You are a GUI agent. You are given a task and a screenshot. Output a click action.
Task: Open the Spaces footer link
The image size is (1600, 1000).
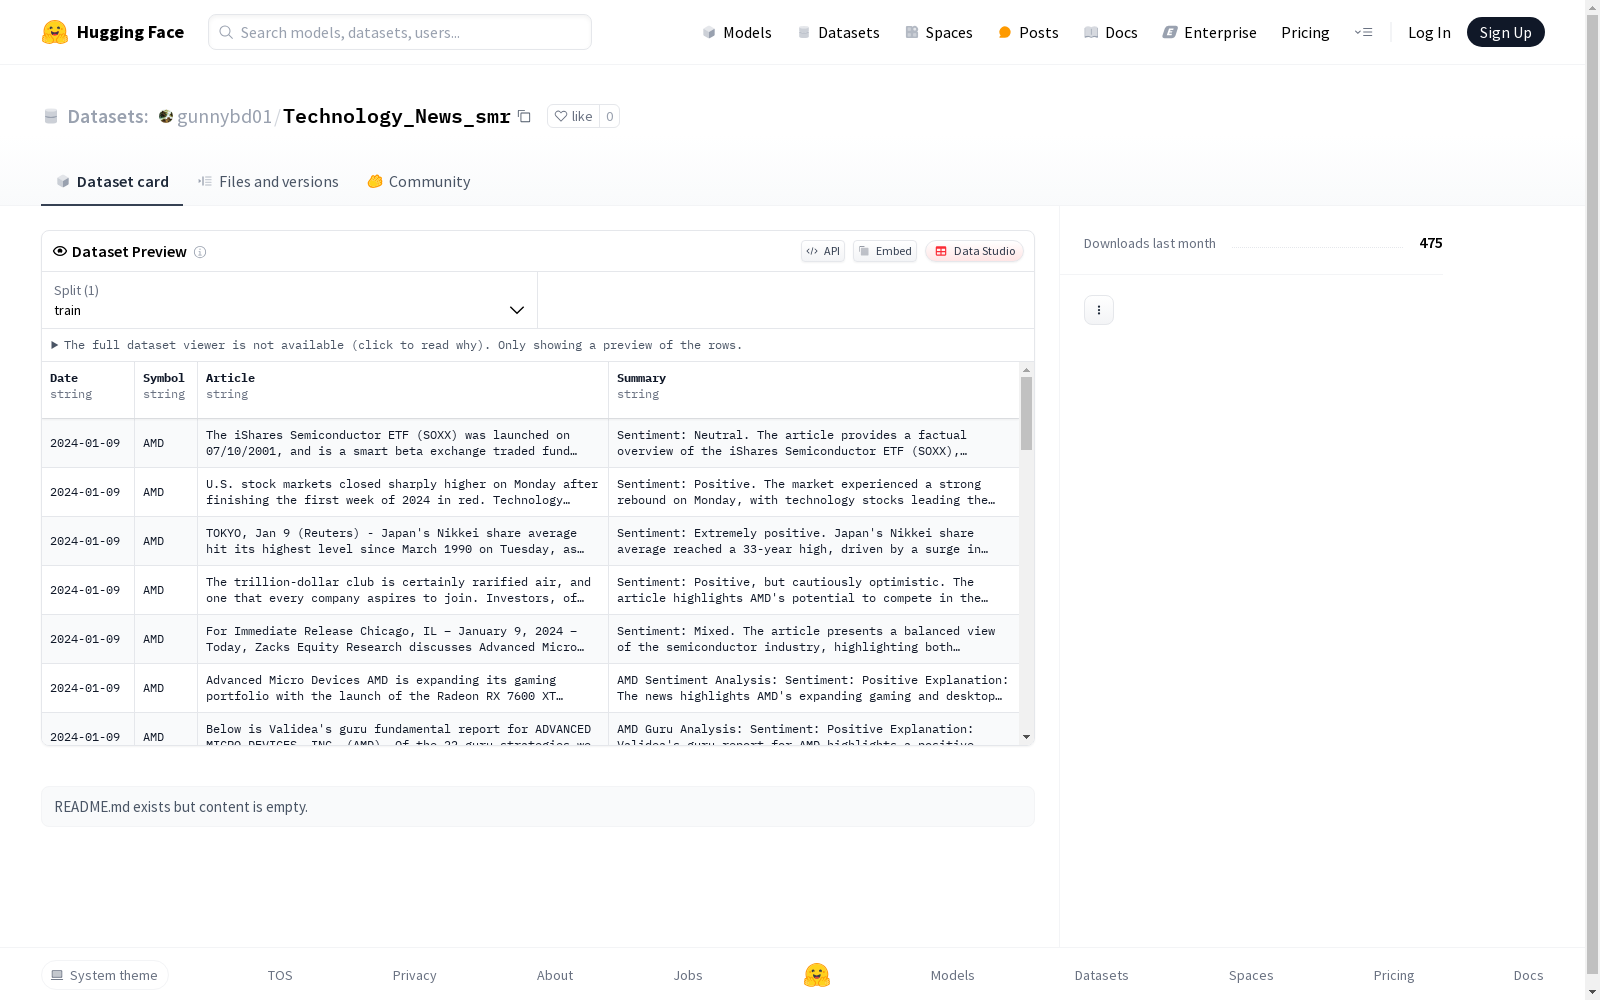(x=1251, y=975)
